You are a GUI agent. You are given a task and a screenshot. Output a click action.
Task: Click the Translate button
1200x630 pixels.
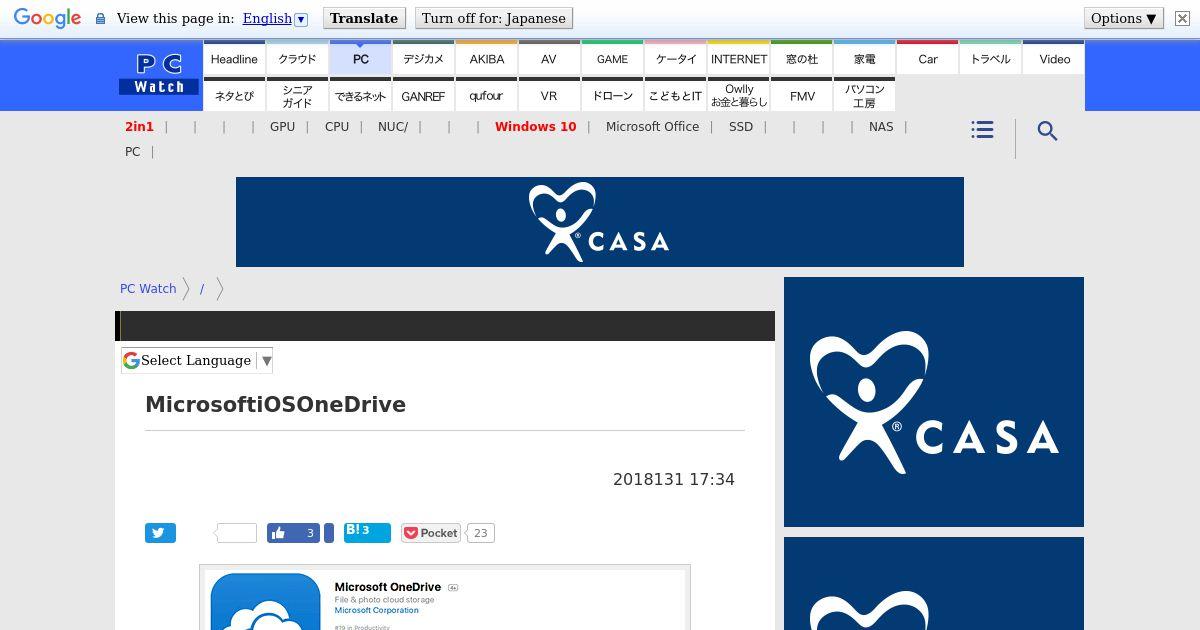click(x=364, y=18)
